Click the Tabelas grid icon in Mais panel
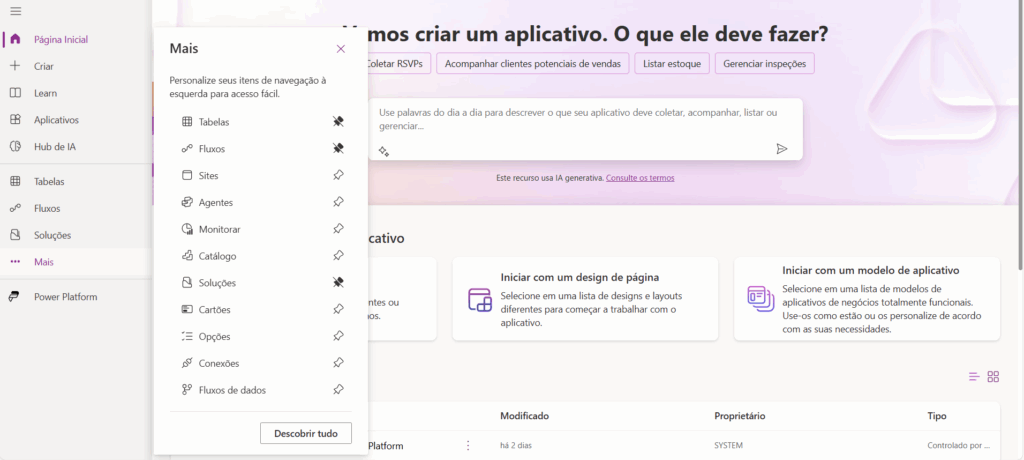Screen dimensions: 1024x460 [187, 122]
